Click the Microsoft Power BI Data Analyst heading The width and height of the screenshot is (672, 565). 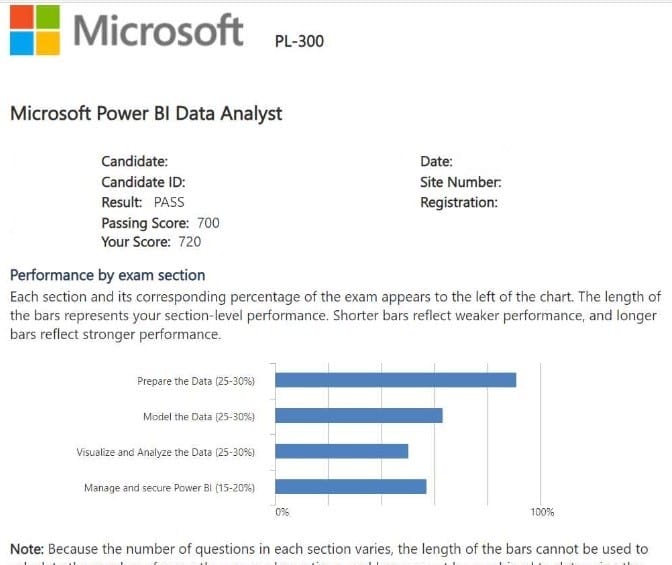coord(146,113)
